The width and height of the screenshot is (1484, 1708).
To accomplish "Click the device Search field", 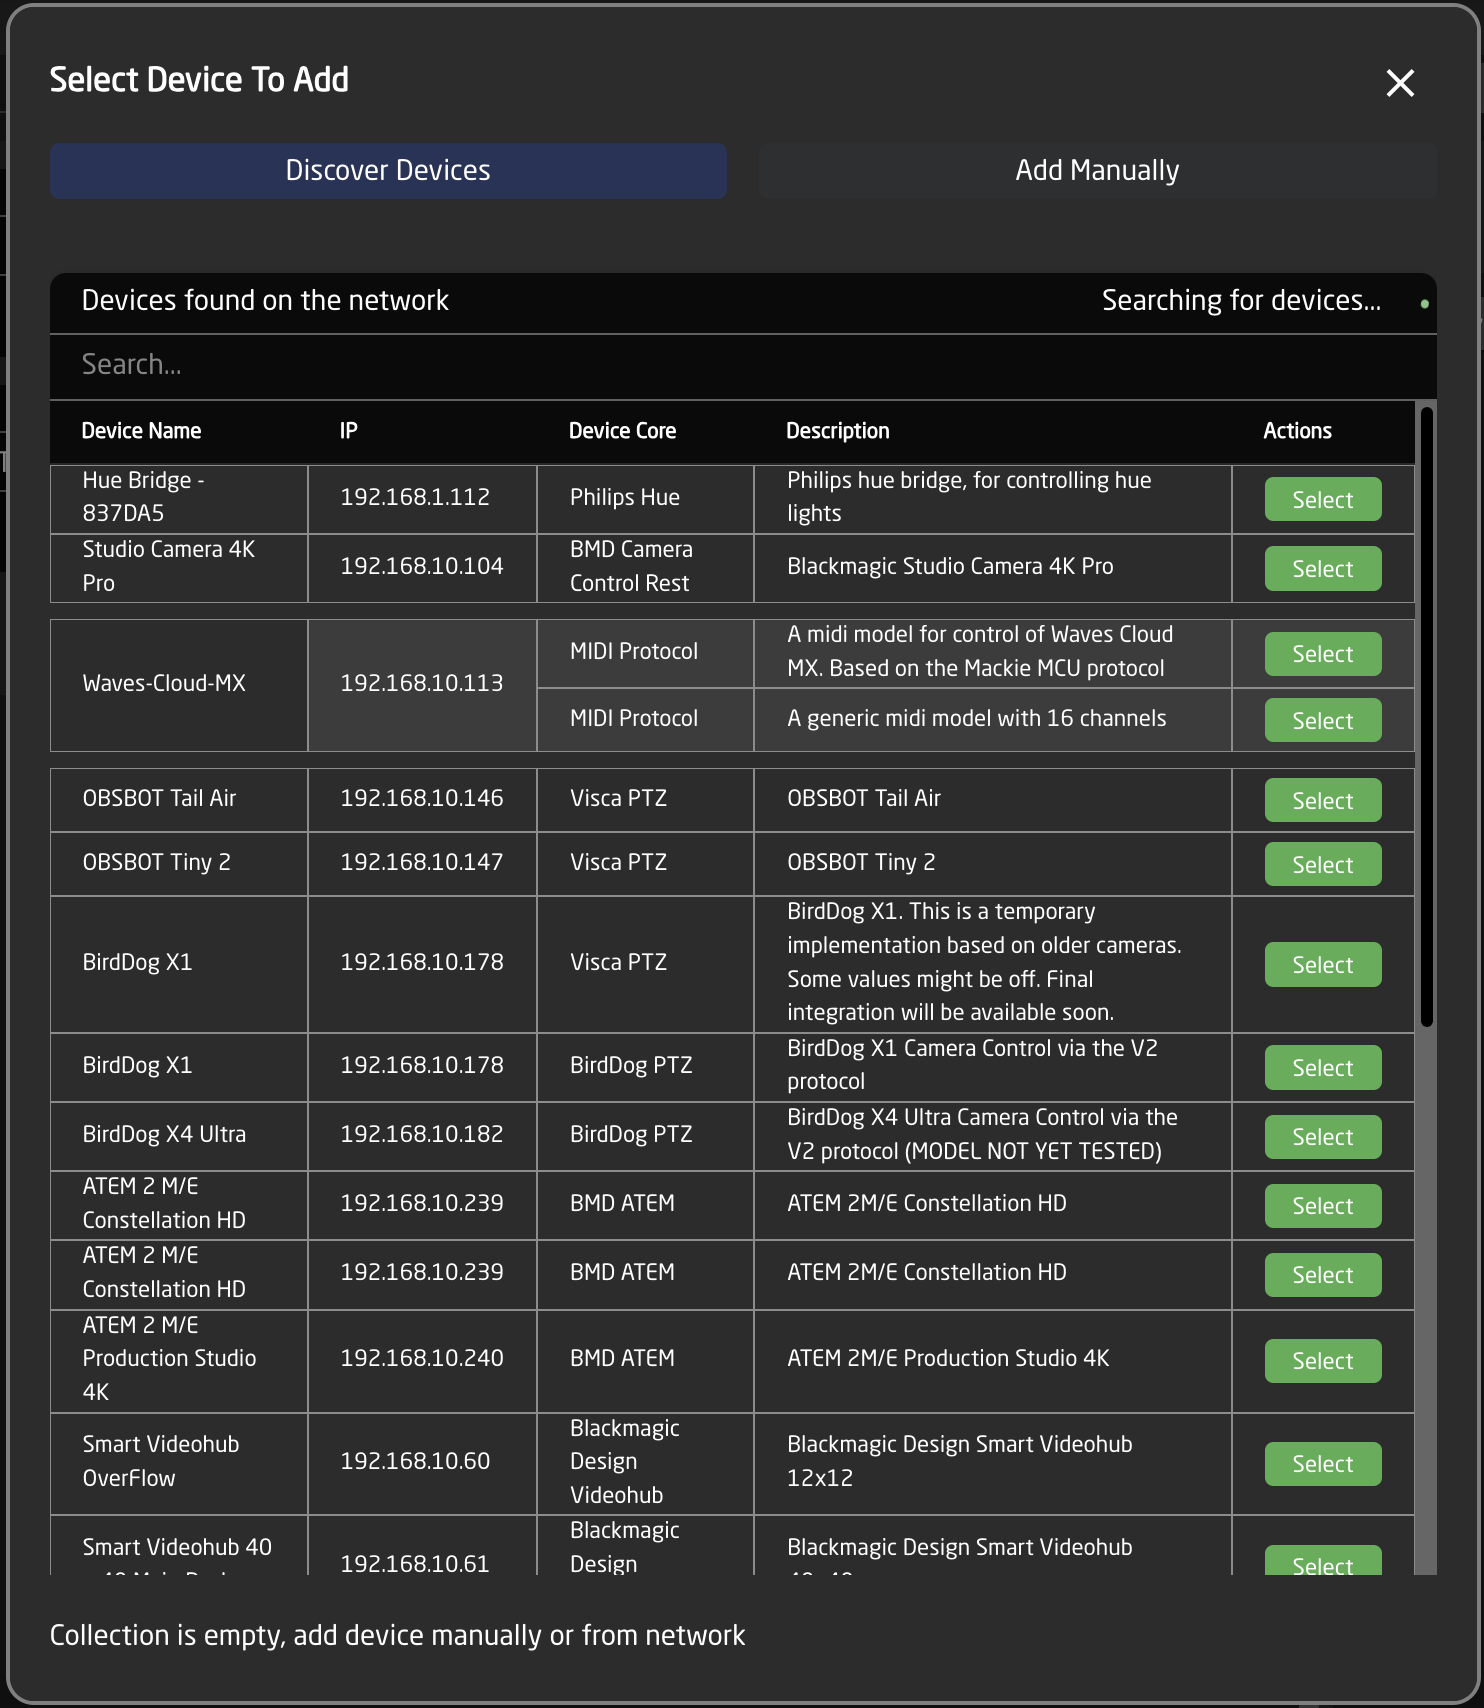I will (x=743, y=365).
